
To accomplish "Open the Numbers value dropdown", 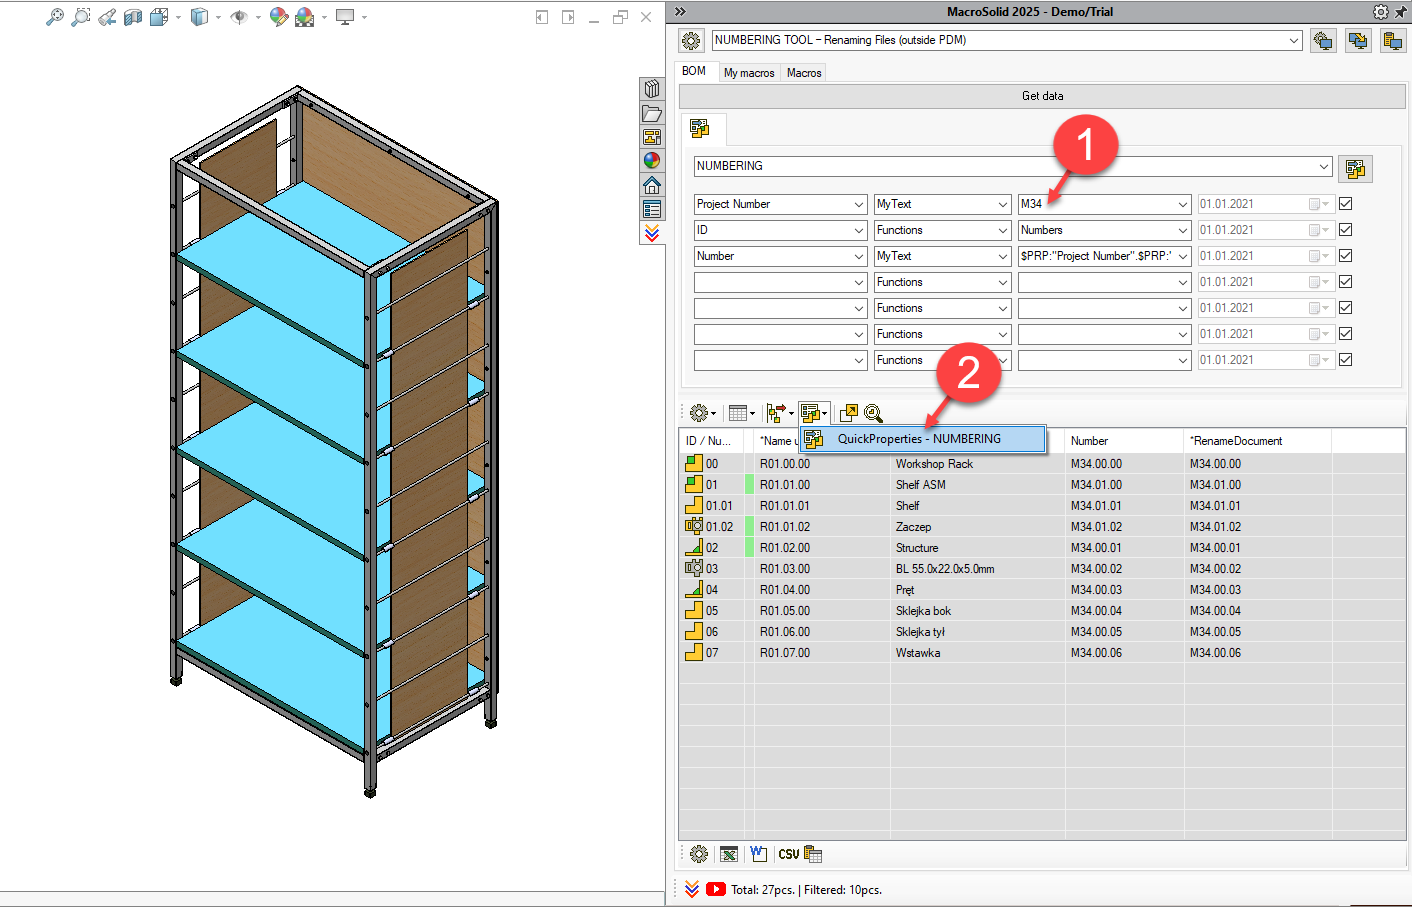I will point(1104,230).
